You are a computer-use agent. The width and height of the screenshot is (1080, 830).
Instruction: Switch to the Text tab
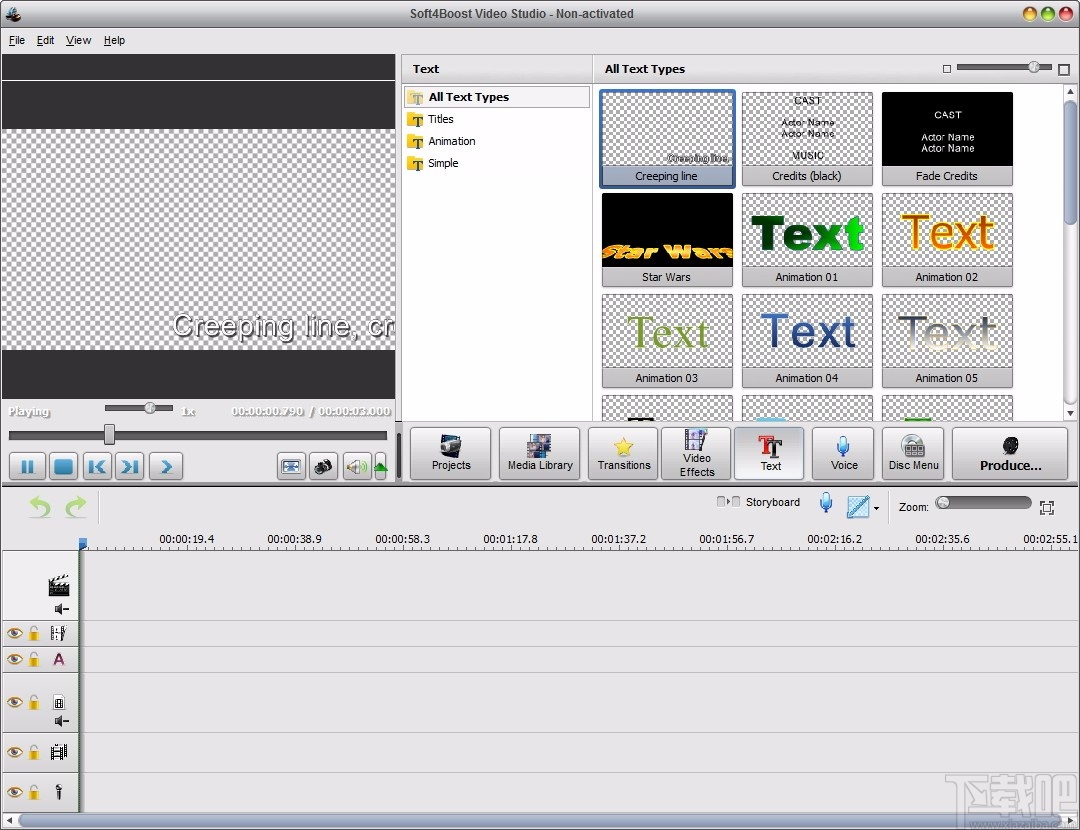[769, 453]
